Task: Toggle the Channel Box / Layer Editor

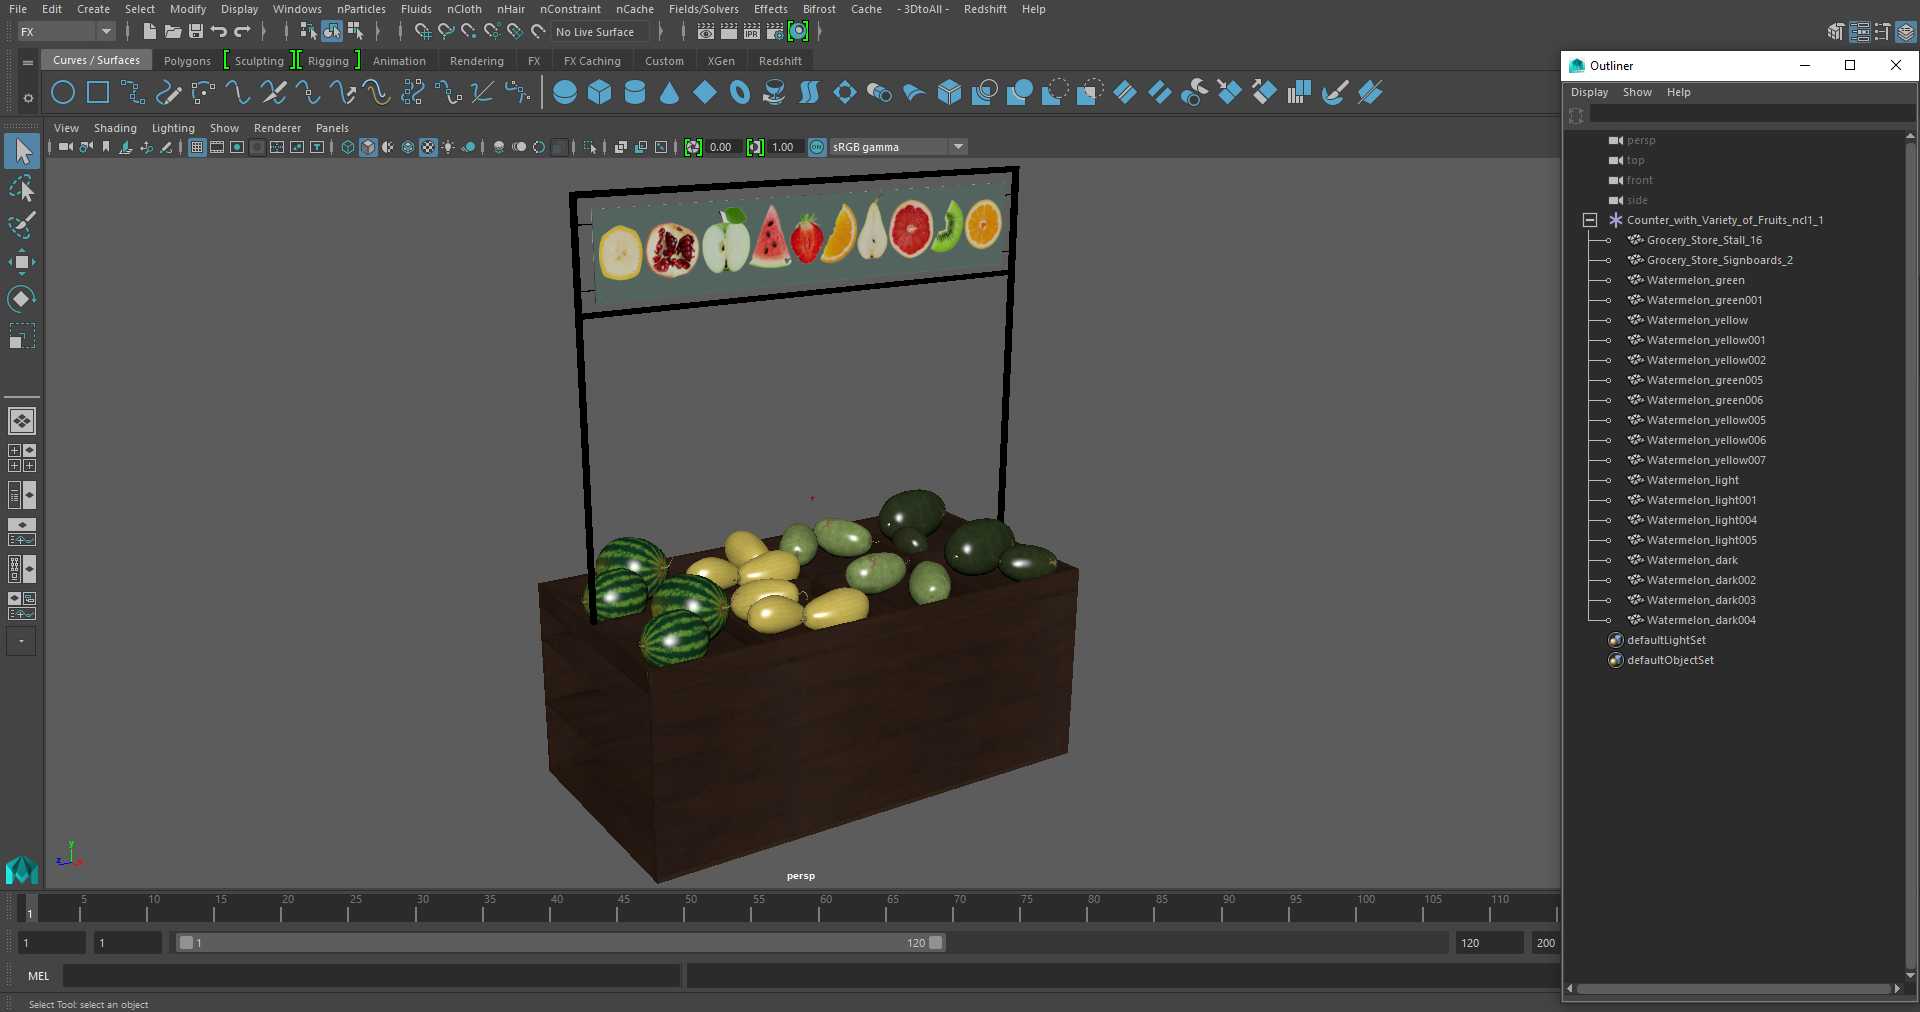Action: (1906, 32)
